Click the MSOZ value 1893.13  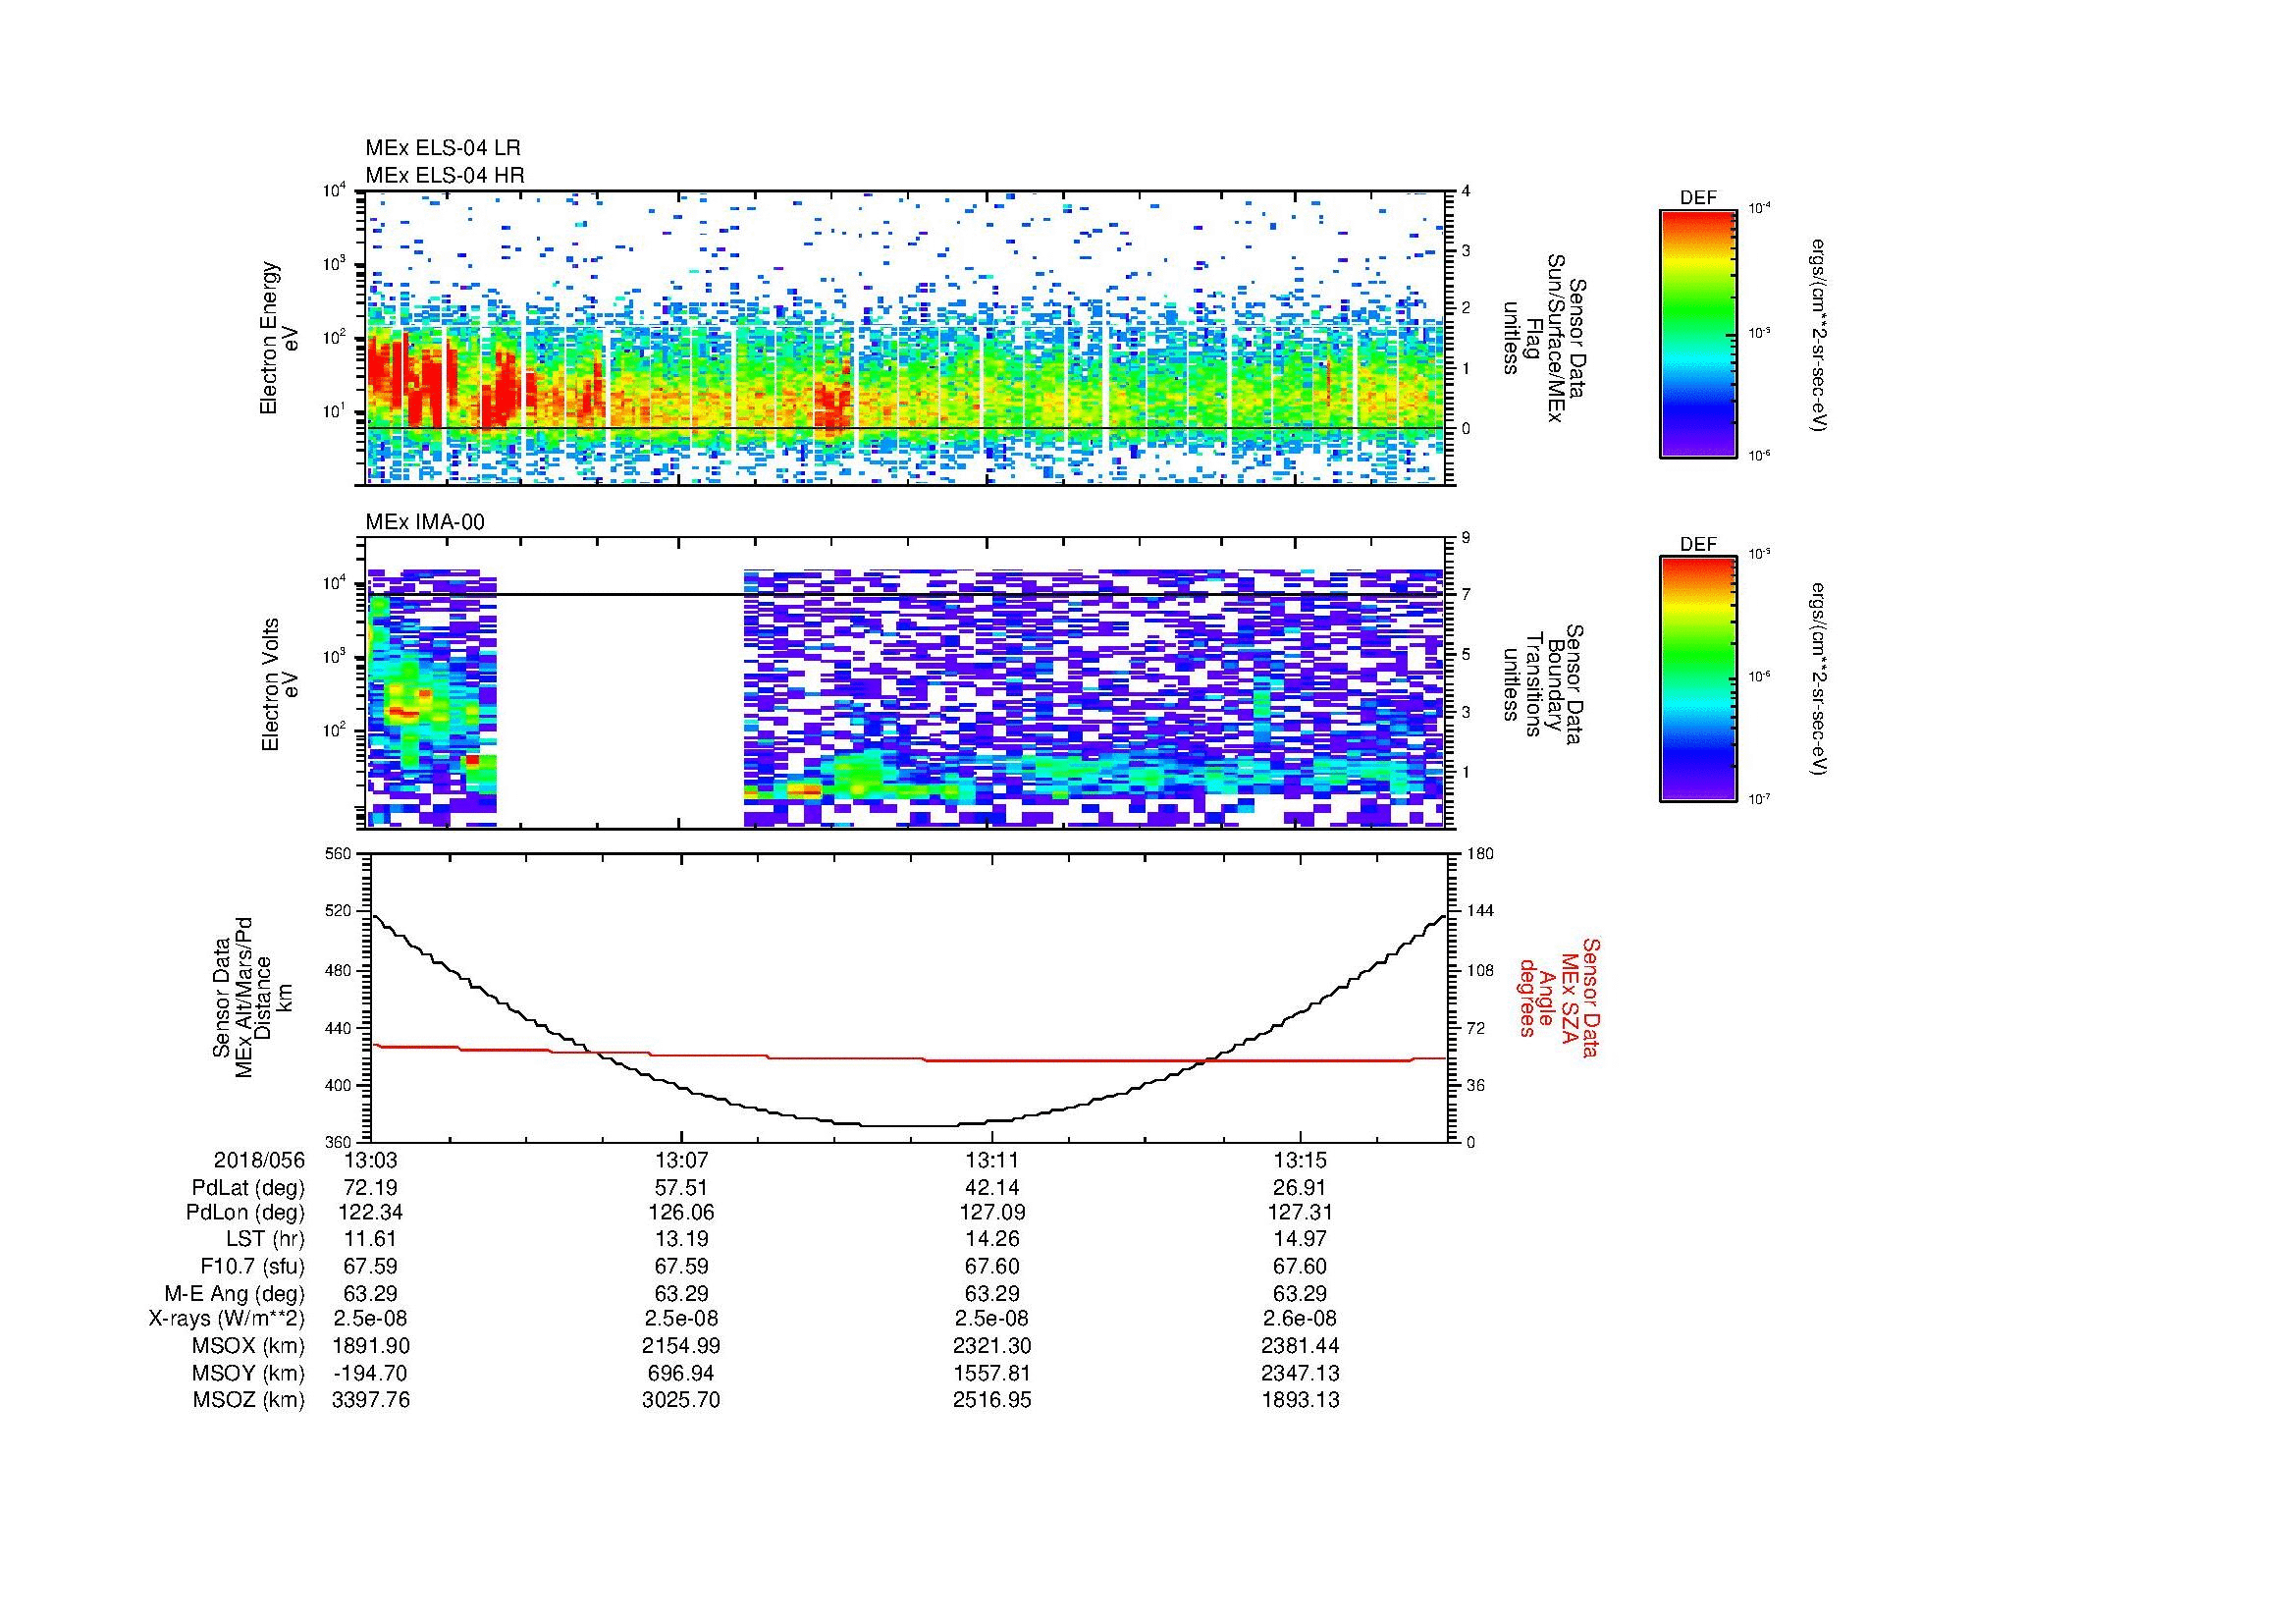(1300, 1400)
